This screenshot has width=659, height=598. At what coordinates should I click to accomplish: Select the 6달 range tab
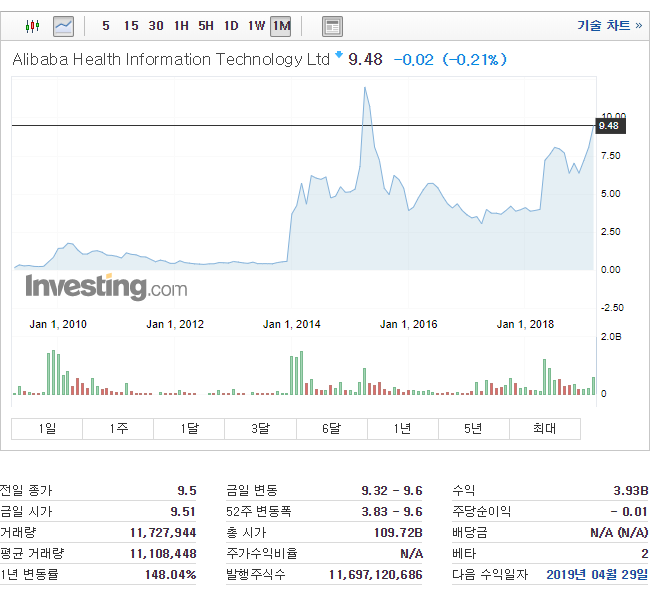(332, 429)
